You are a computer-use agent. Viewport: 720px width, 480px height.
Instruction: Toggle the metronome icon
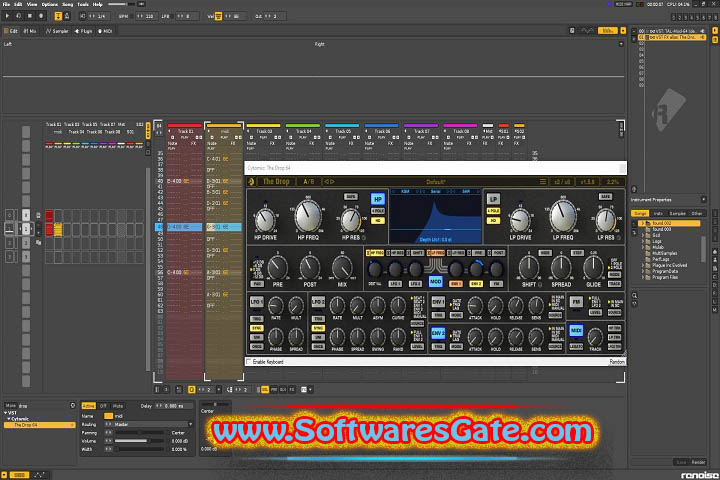pyautogui.click(x=67, y=16)
